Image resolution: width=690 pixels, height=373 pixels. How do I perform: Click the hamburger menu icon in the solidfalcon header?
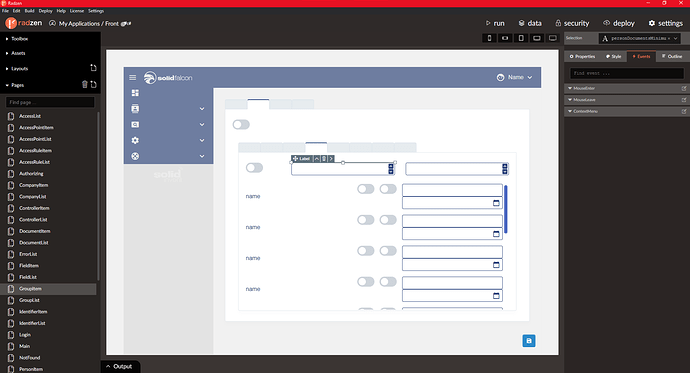point(132,77)
